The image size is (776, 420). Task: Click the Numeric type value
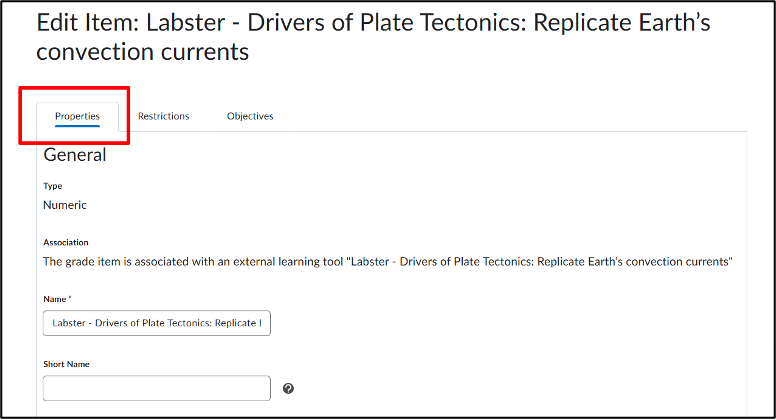[65, 205]
